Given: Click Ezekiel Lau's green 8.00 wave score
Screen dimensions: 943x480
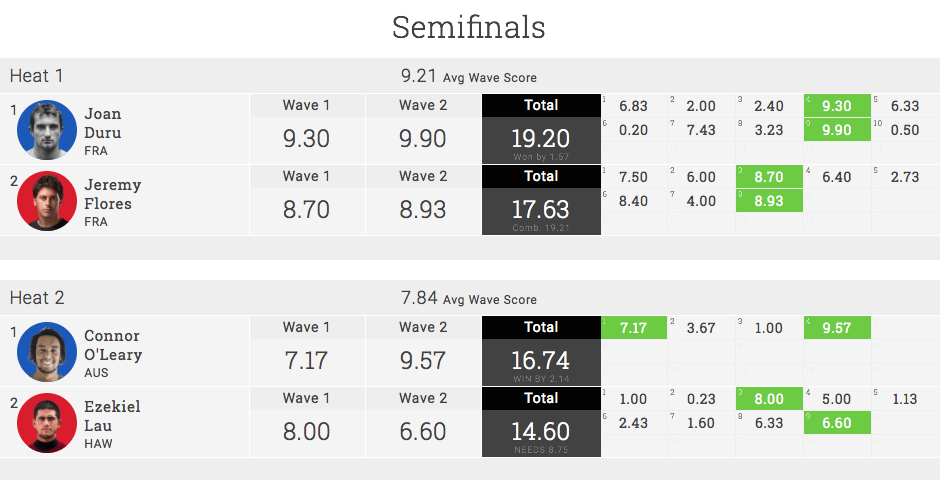Looking at the screenshot, I should [x=768, y=399].
